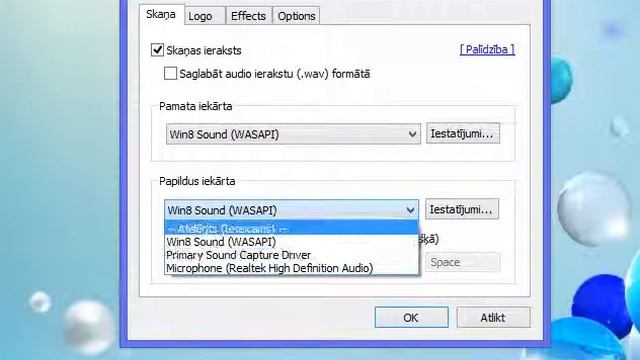The height and width of the screenshot is (360, 640).
Task: Click the Space hotkey field
Action: point(462,262)
